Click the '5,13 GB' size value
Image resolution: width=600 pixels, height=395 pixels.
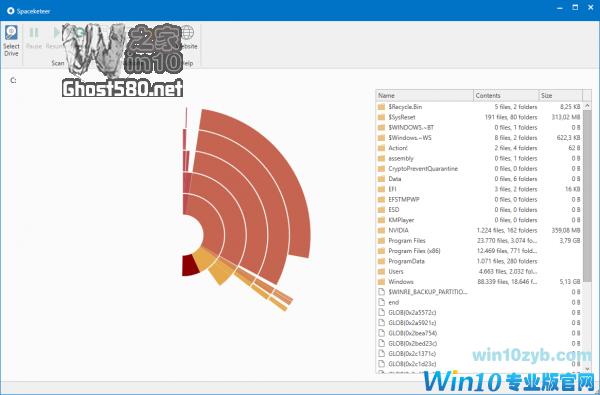pos(570,282)
